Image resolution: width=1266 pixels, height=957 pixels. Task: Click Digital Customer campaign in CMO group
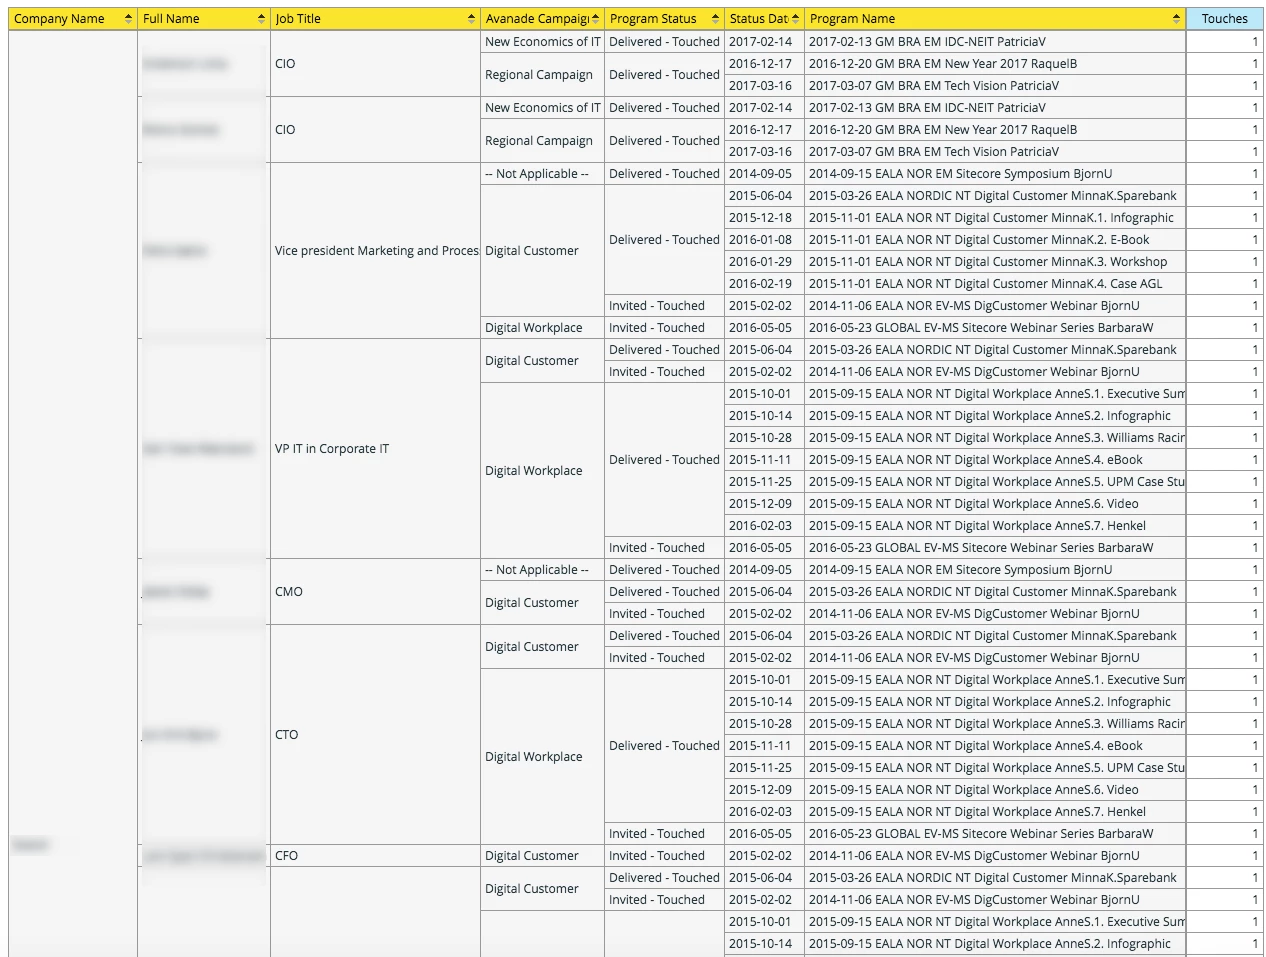coord(543,603)
